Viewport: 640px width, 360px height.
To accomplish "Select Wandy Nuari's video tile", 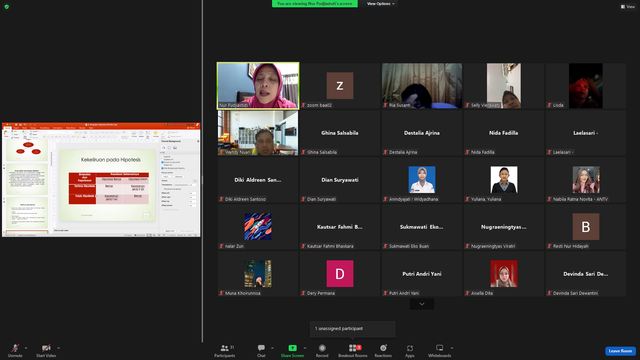I will click(258, 133).
